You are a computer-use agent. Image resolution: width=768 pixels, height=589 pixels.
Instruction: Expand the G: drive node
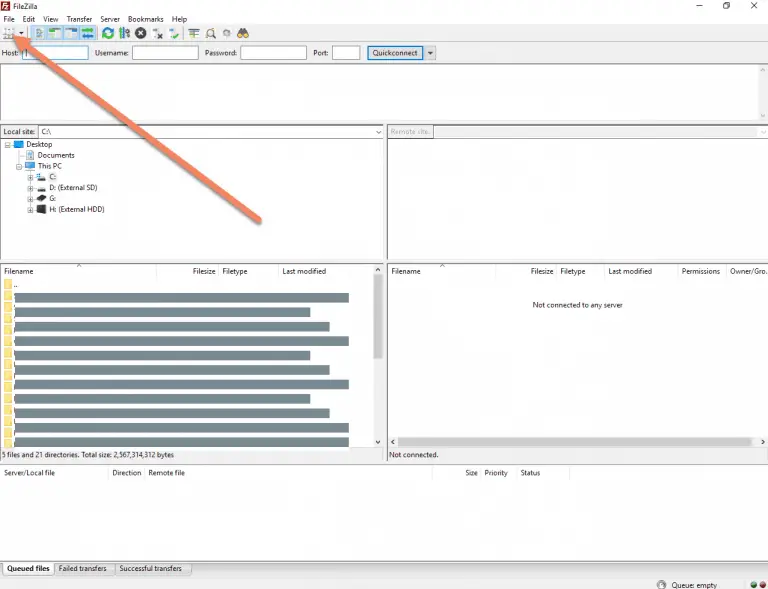point(30,199)
